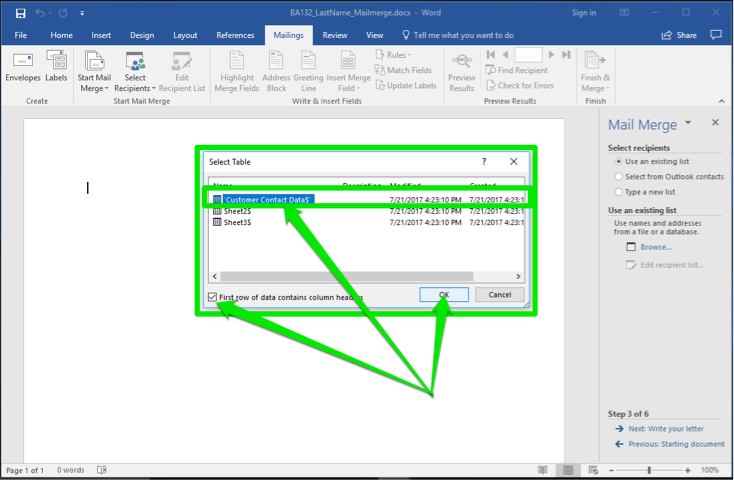Click Find Recipient
This screenshot has width=734, height=480.
click(x=517, y=70)
